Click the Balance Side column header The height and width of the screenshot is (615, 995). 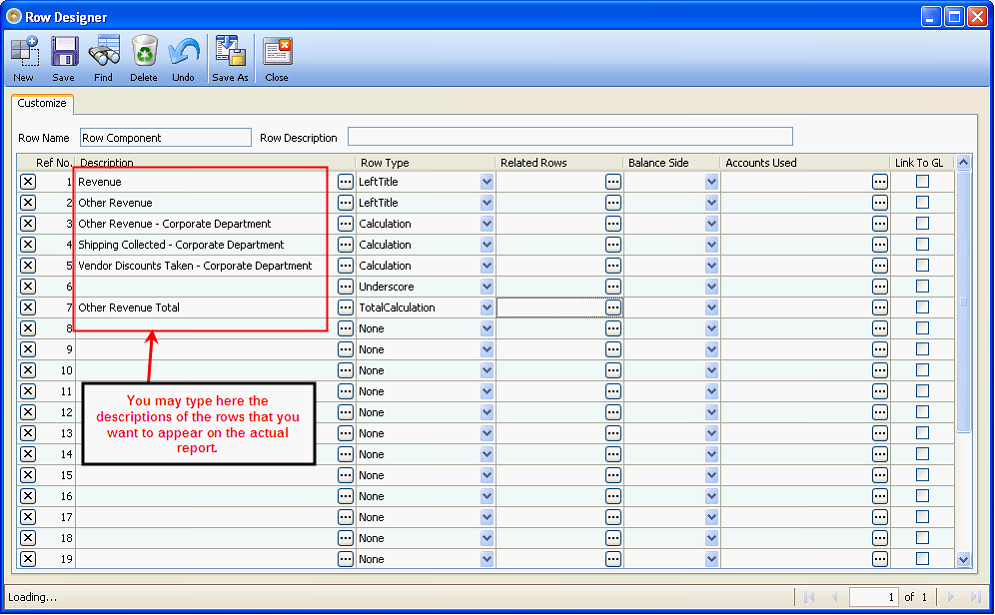671,162
